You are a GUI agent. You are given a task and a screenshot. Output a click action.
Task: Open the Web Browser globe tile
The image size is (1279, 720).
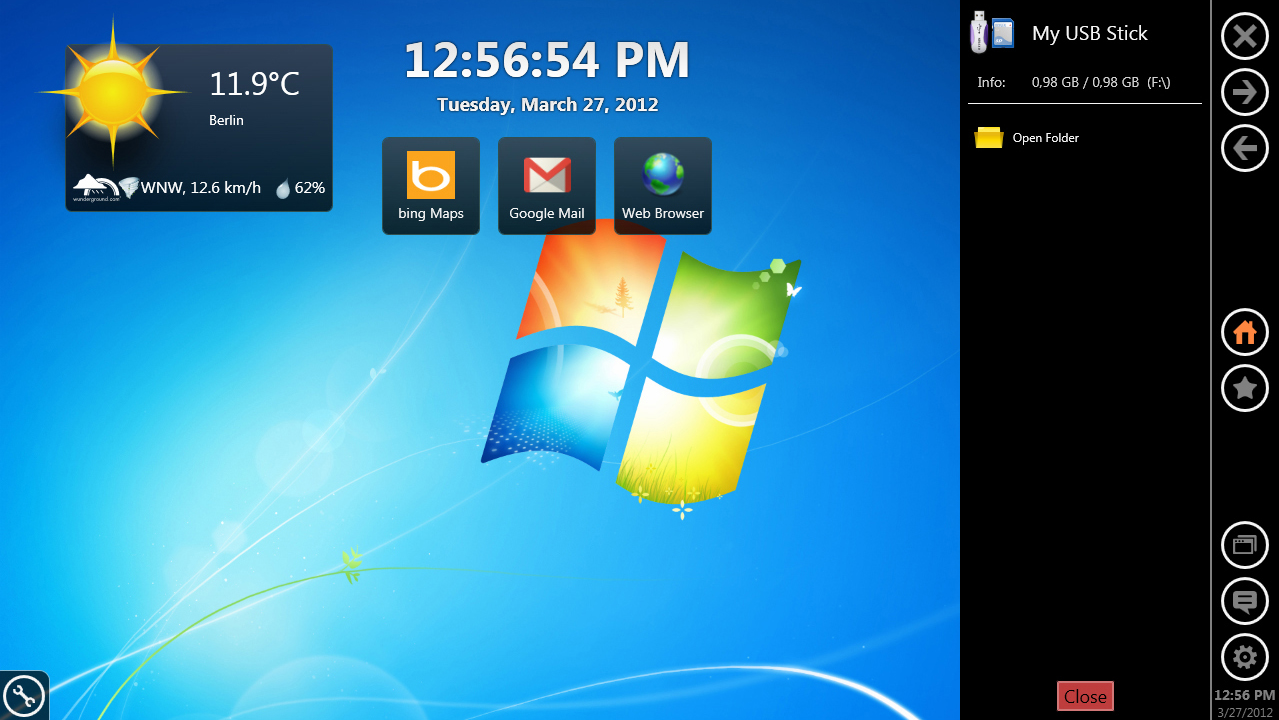pos(663,186)
